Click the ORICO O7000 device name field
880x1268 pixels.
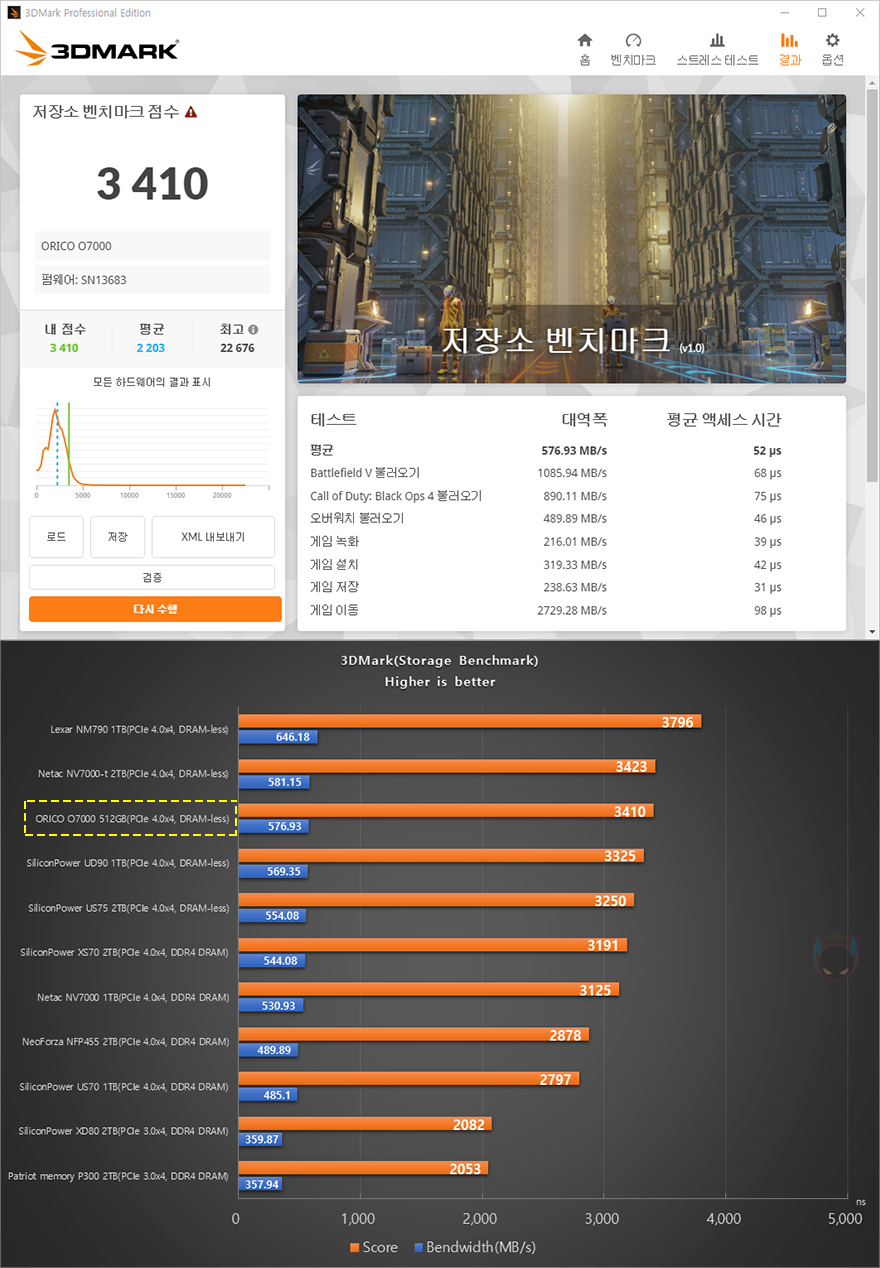(x=152, y=246)
